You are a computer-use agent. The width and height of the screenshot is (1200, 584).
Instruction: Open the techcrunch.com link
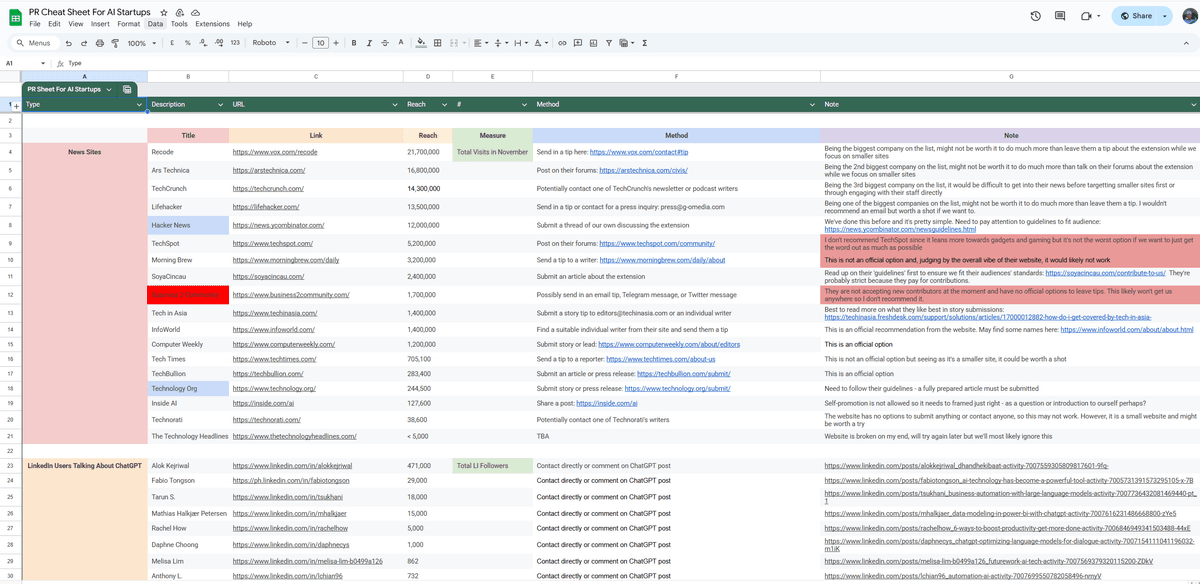(268, 188)
